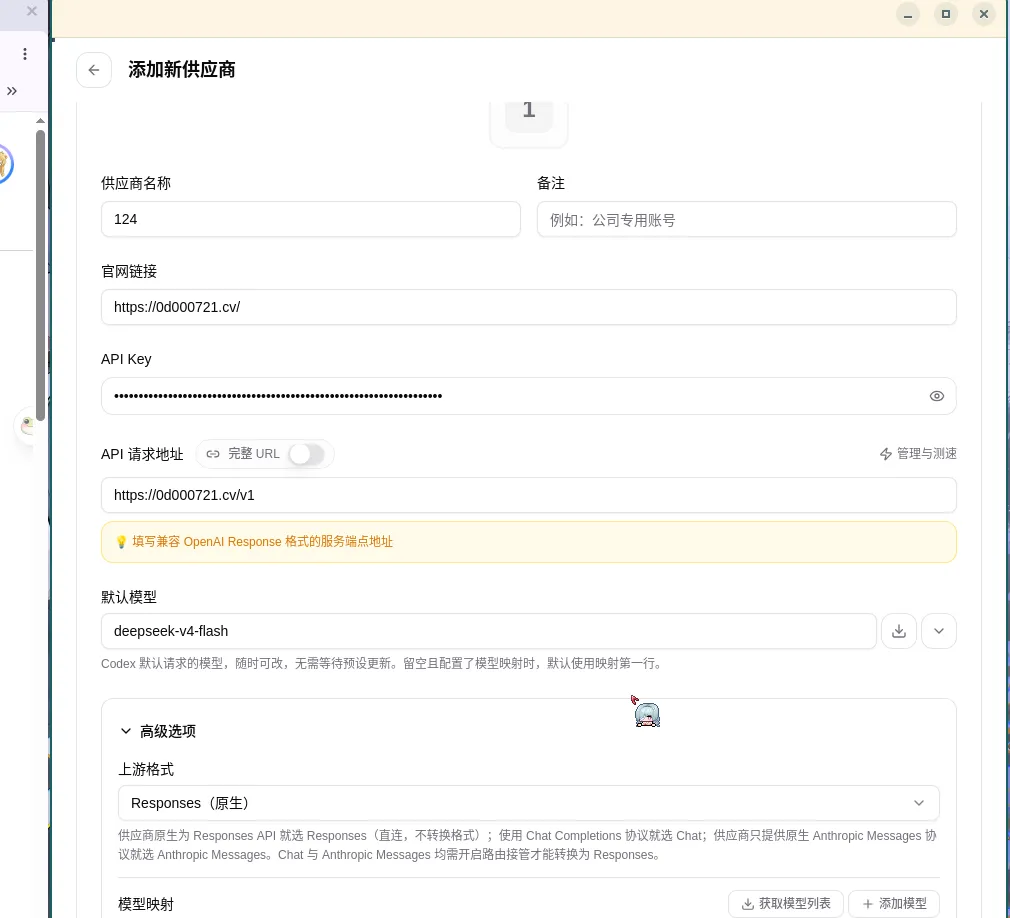Click the left window vertical scrollbar

tap(41, 276)
